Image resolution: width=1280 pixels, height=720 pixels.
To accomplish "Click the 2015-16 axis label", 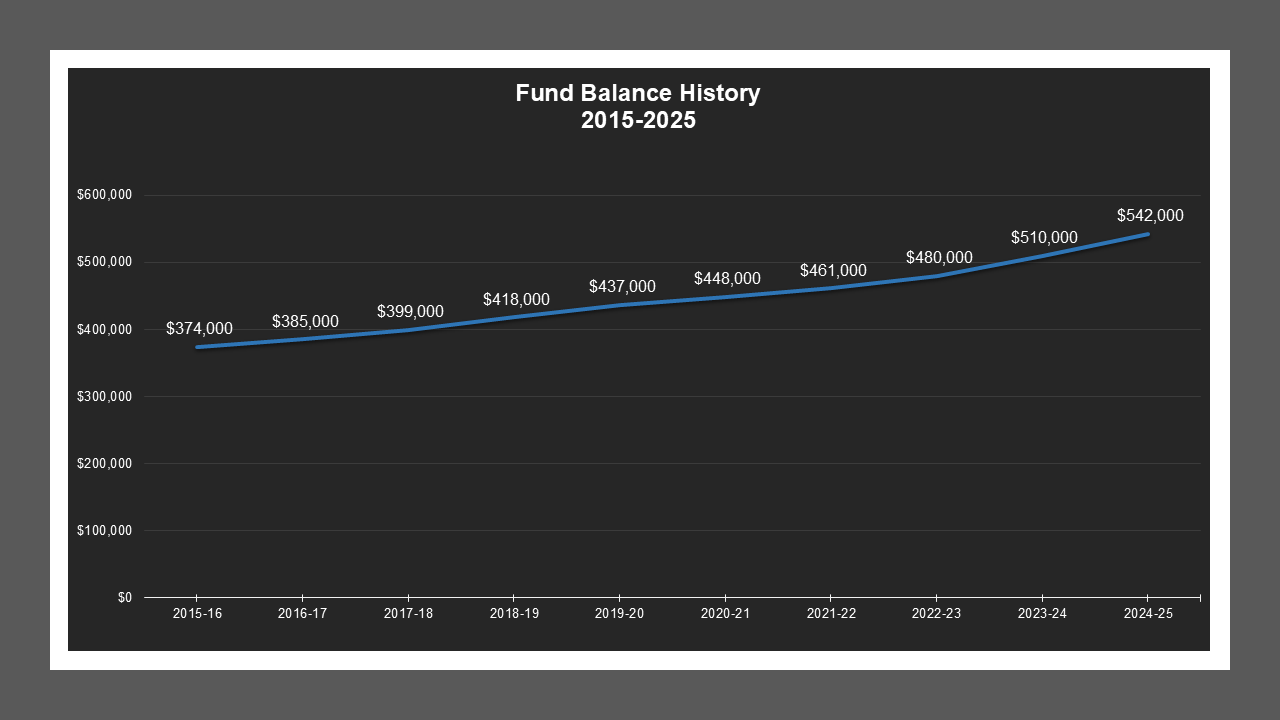I will click(x=197, y=614).
